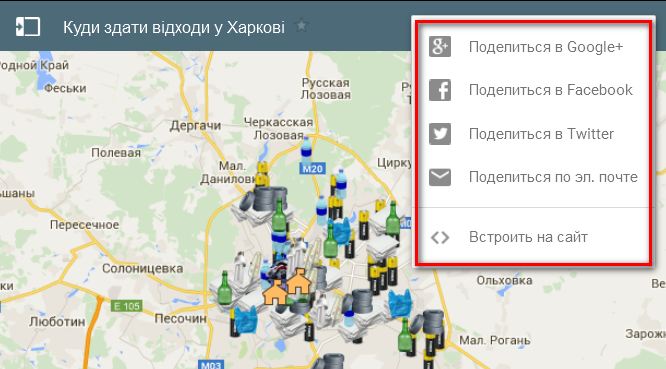Image resolution: width=666 pixels, height=369 pixels.
Task: Select Встроить на сайт option
Action: [533, 237]
